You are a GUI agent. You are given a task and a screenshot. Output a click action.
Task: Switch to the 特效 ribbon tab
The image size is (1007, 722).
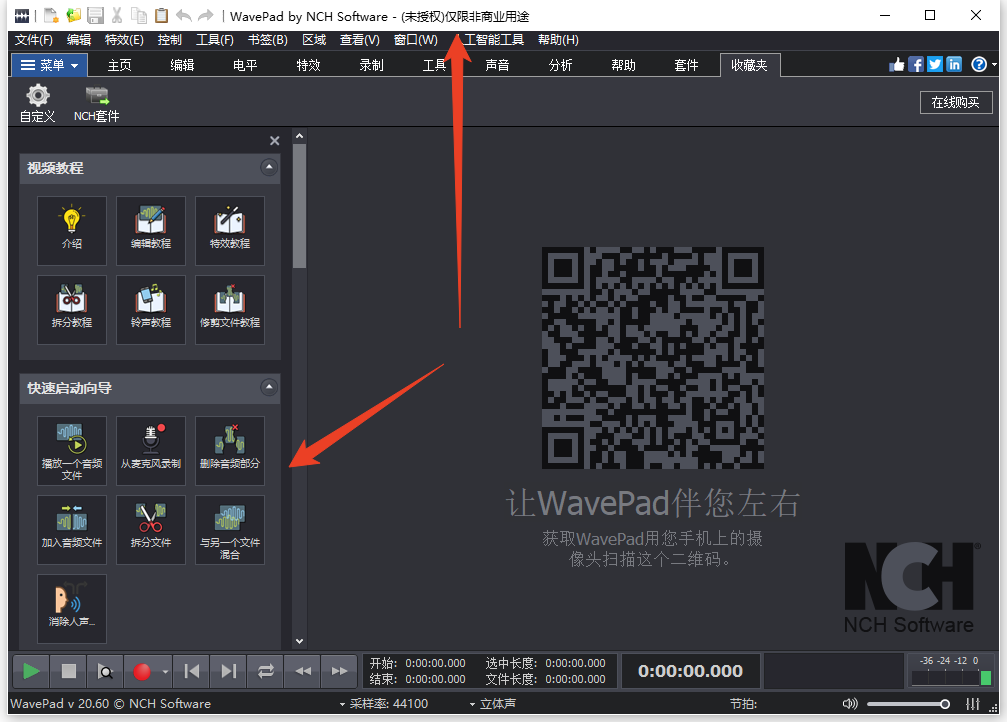(307, 64)
